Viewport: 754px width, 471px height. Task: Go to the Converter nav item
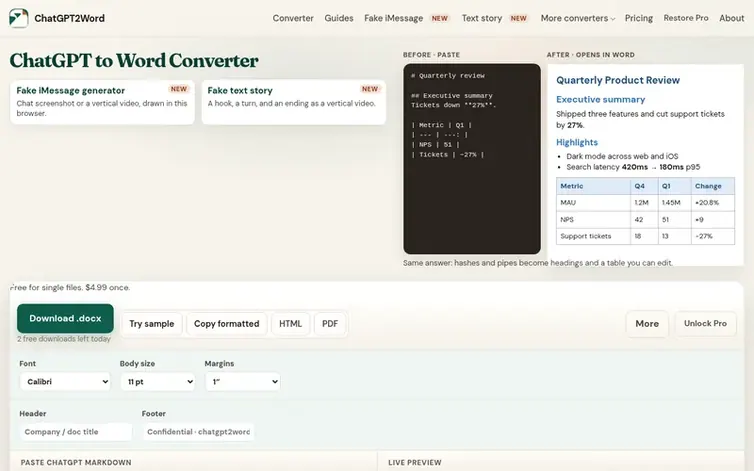coord(293,18)
